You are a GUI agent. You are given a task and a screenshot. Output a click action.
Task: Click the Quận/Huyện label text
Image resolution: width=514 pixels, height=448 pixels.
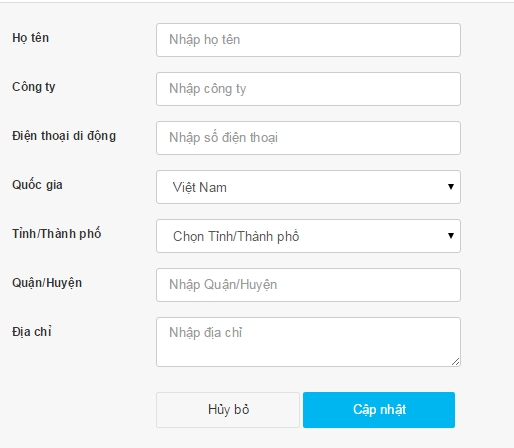point(47,283)
